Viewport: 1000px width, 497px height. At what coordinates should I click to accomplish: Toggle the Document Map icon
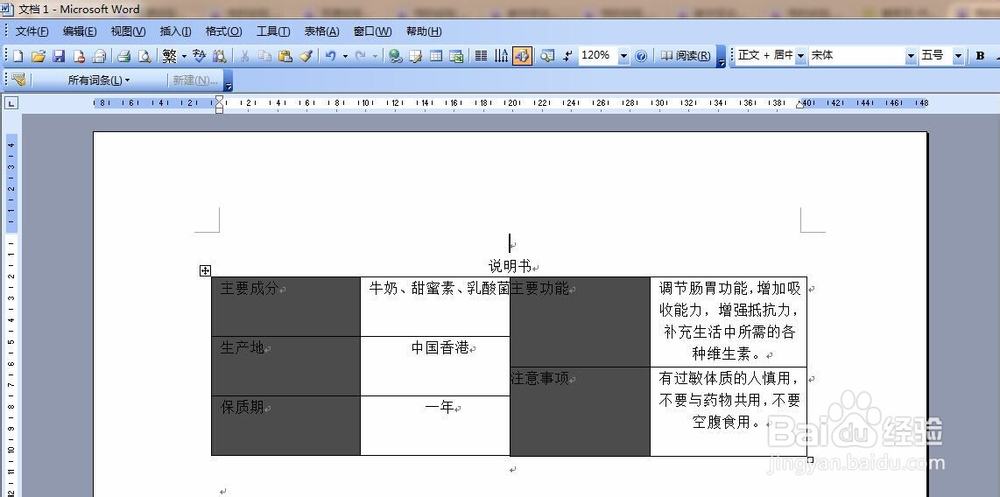(547, 56)
